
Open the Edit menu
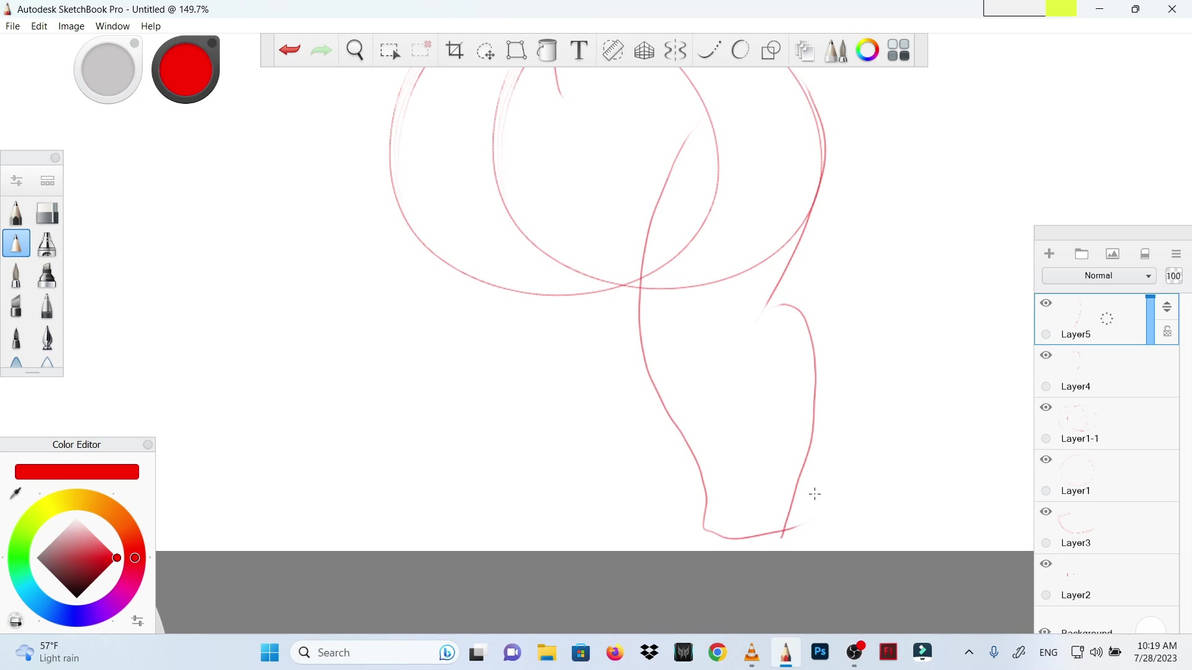tap(39, 26)
